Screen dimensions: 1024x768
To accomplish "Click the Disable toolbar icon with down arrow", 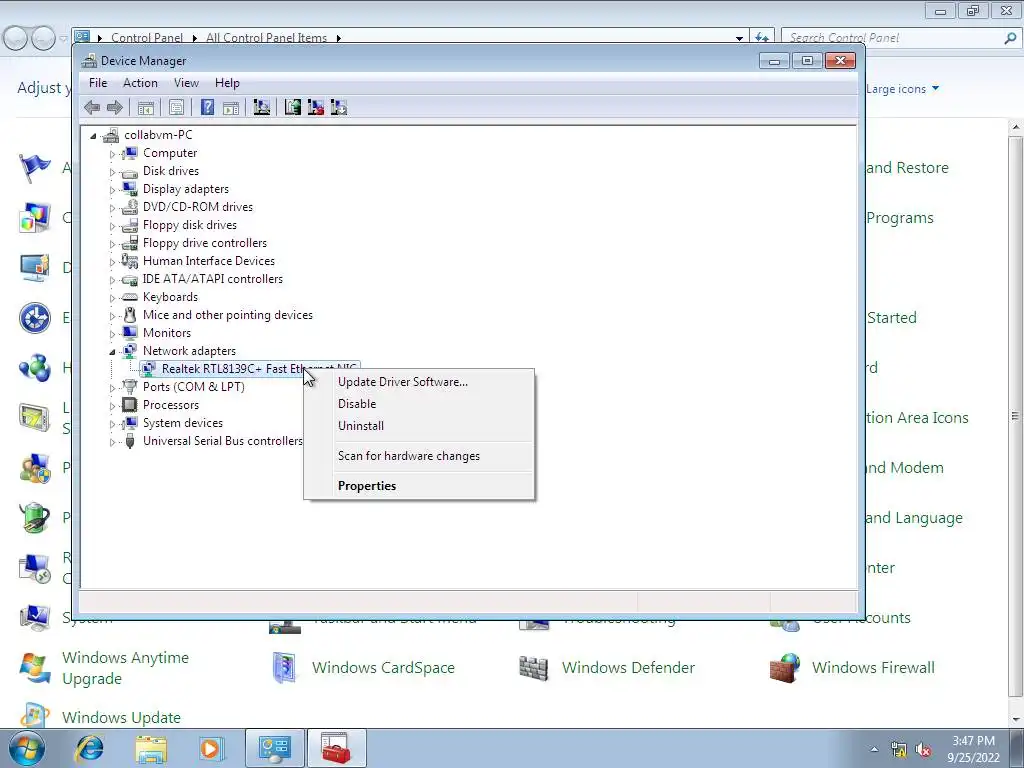I will click(x=338, y=107).
